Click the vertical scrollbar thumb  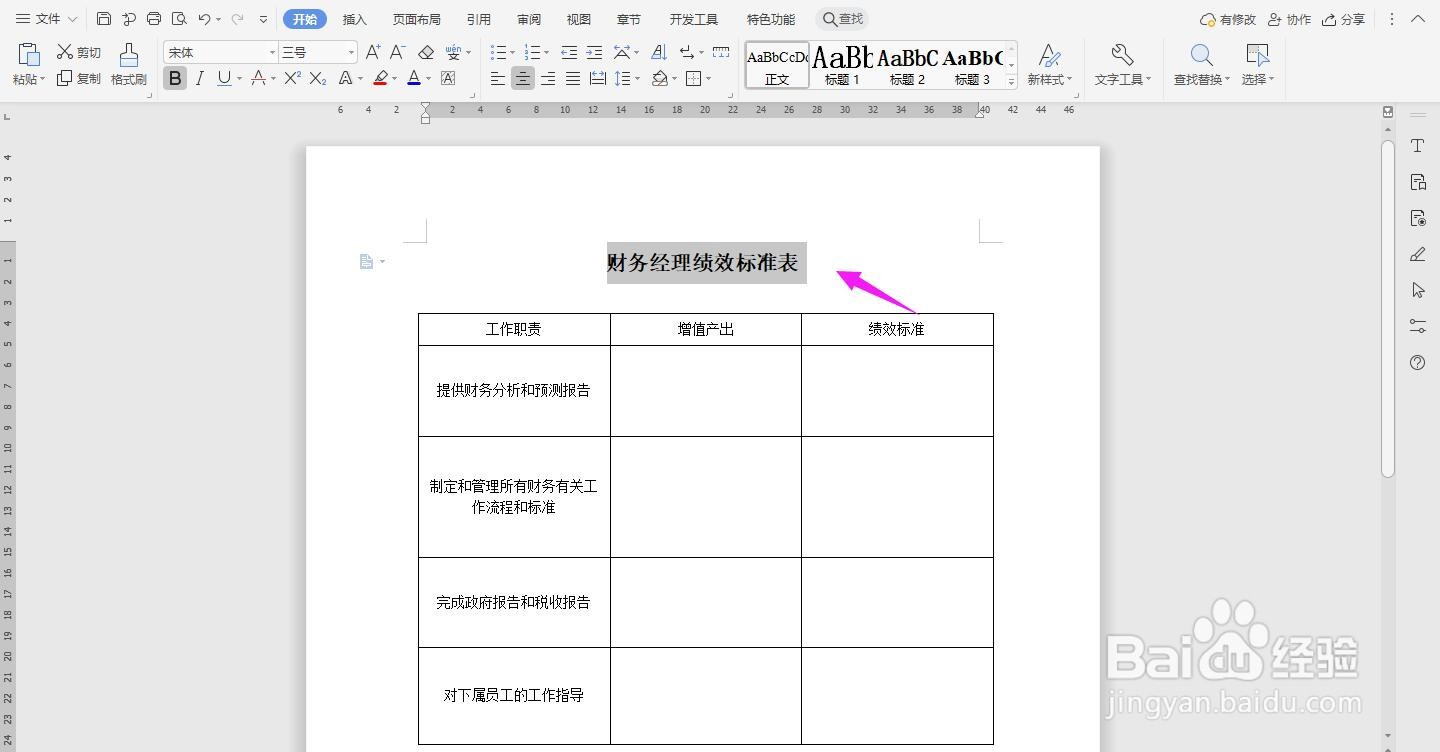click(1388, 308)
